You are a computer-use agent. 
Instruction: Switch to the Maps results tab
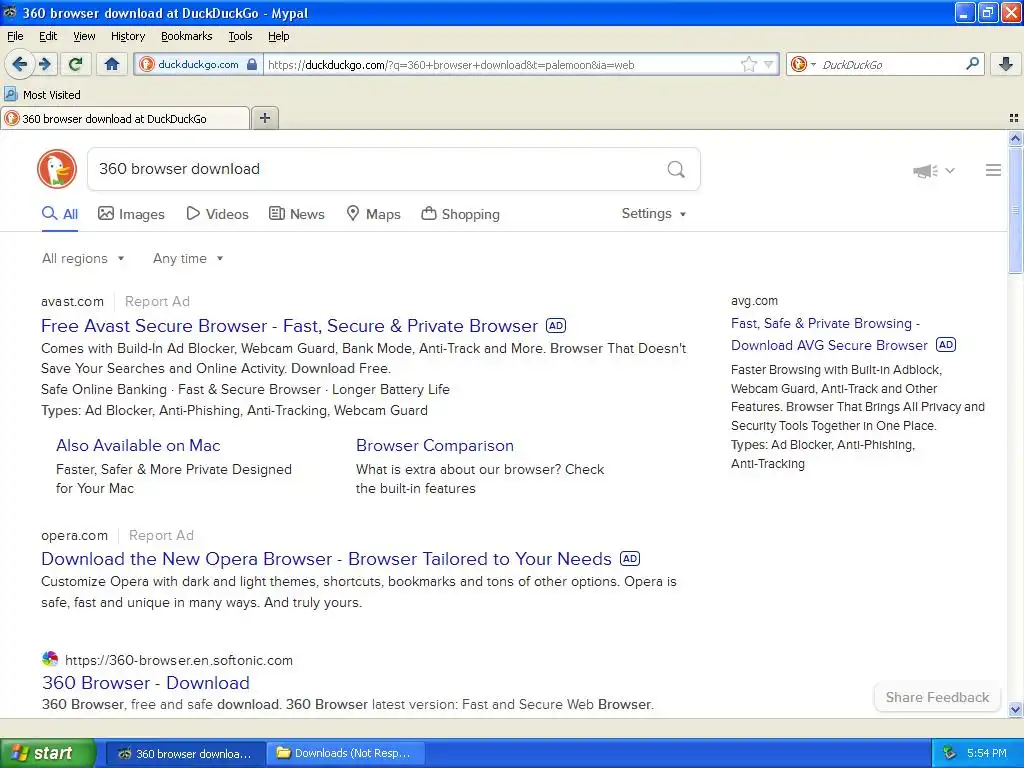click(373, 214)
